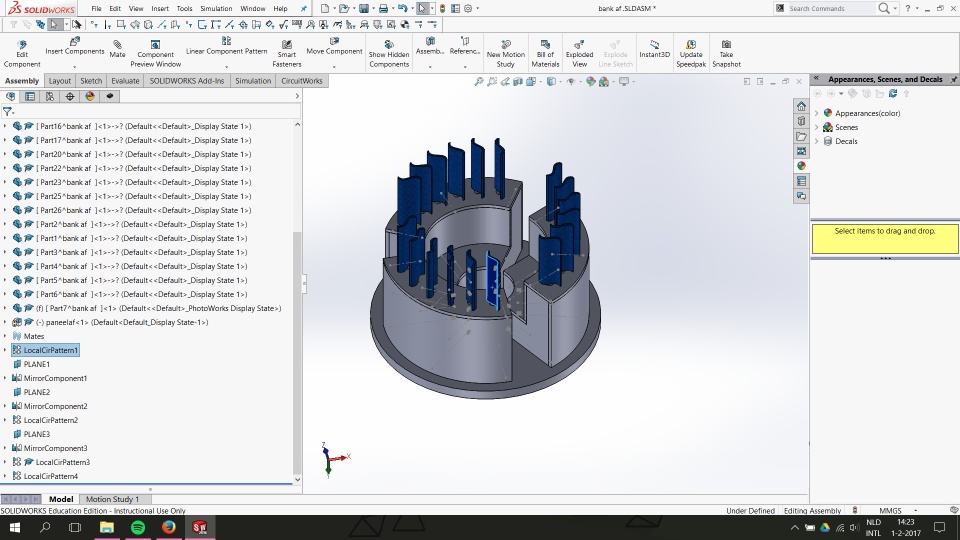This screenshot has width=960, height=540.
Task: Click MMGS units in status bar
Action: (x=890, y=511)
